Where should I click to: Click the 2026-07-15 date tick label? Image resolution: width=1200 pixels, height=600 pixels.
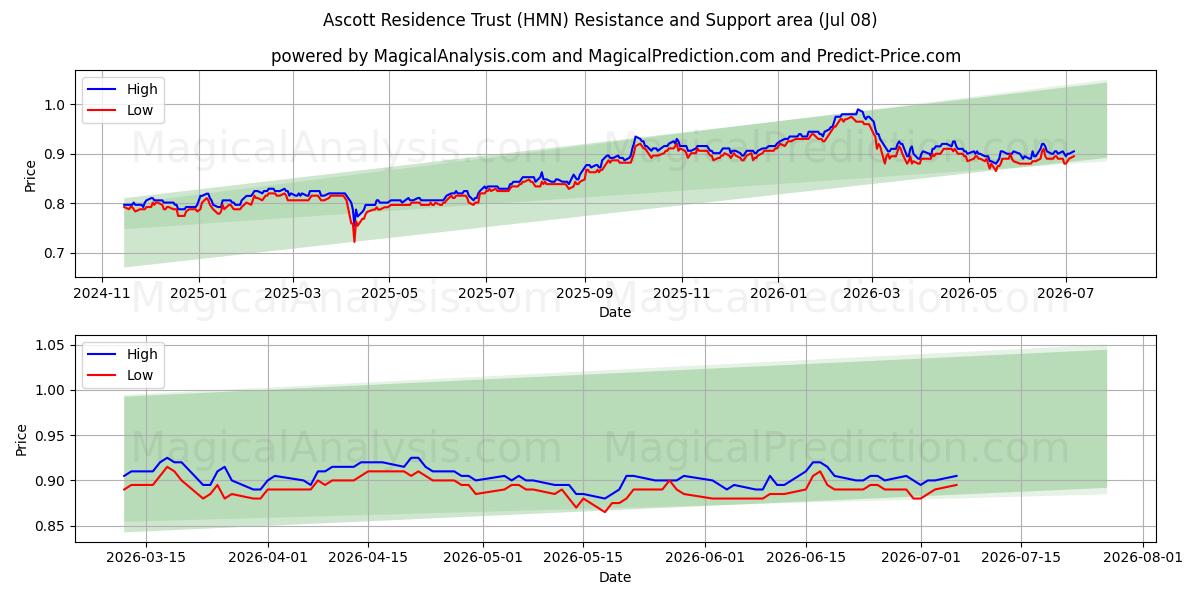tap(1022, 558)
